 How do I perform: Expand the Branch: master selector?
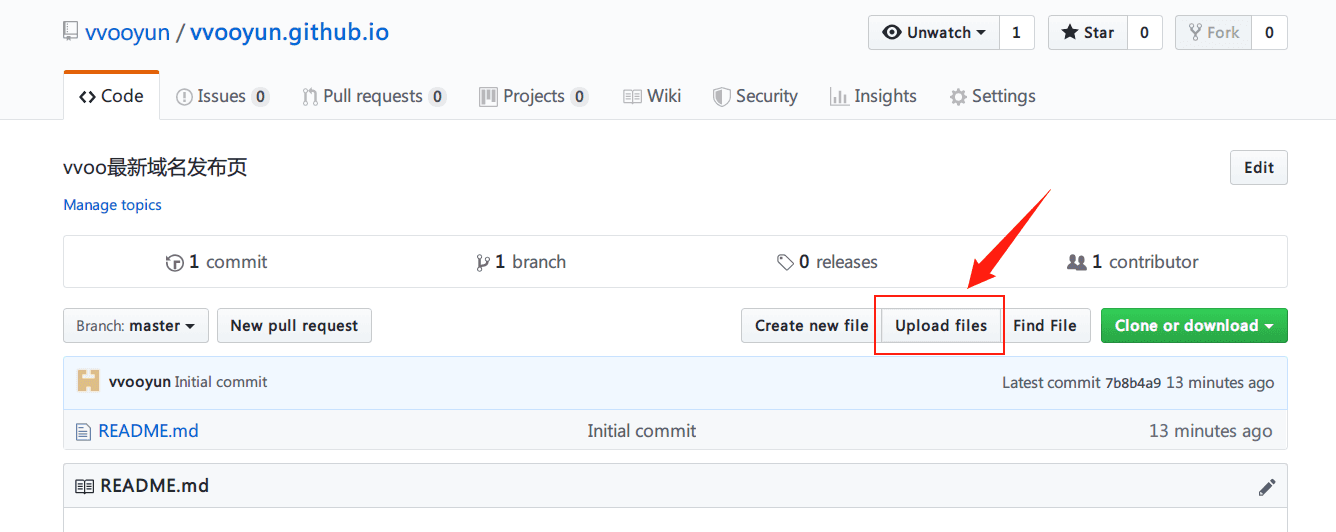pos(136,326)
